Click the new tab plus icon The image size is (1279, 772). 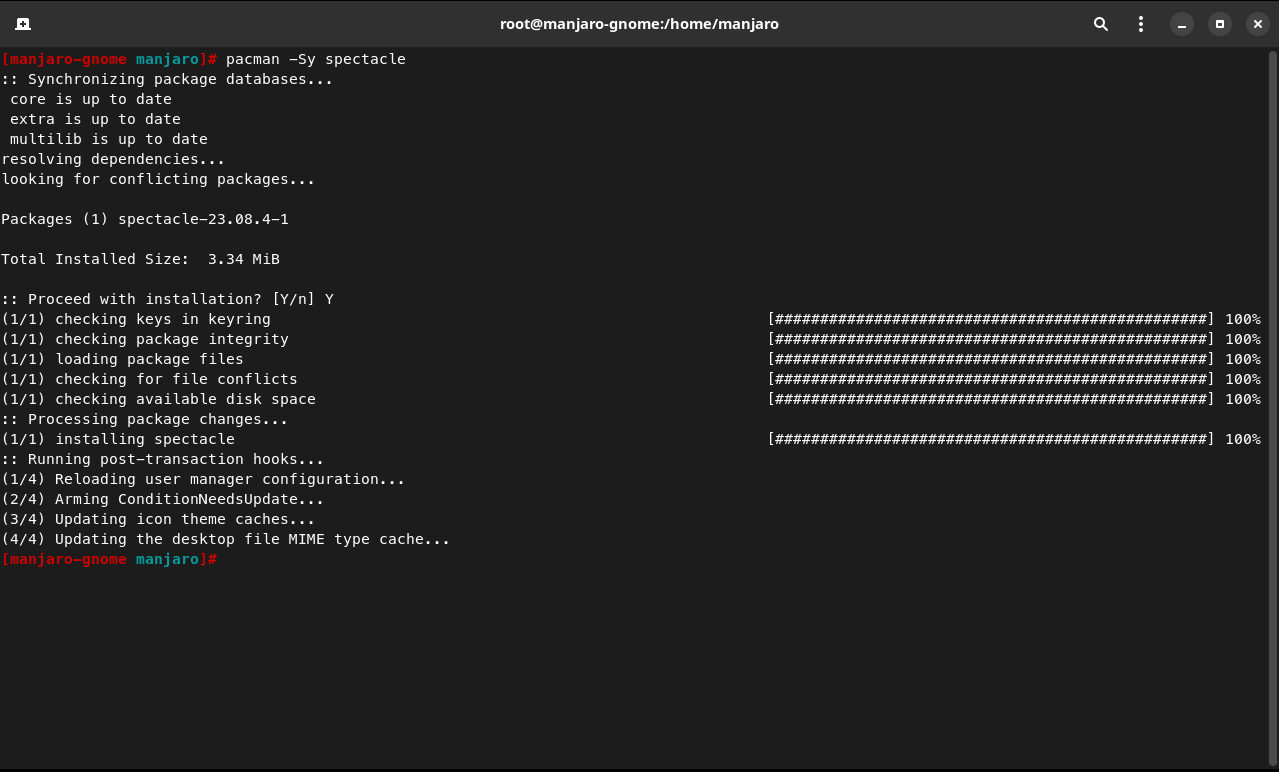point(22,23)
